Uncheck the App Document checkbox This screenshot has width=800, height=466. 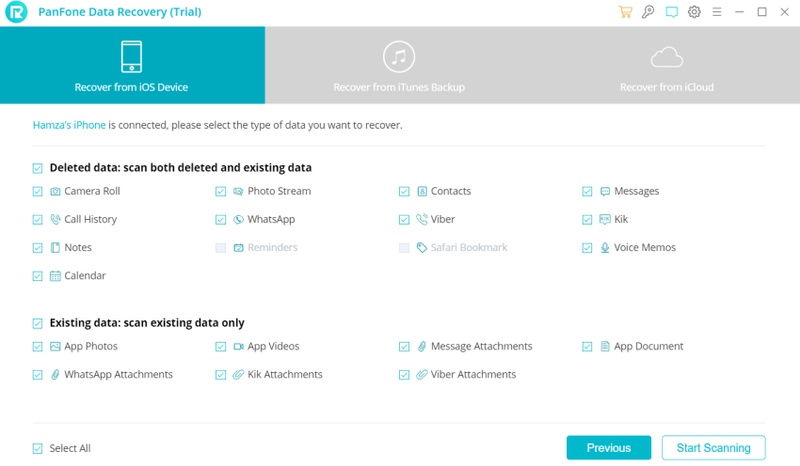tap(587, 347)
